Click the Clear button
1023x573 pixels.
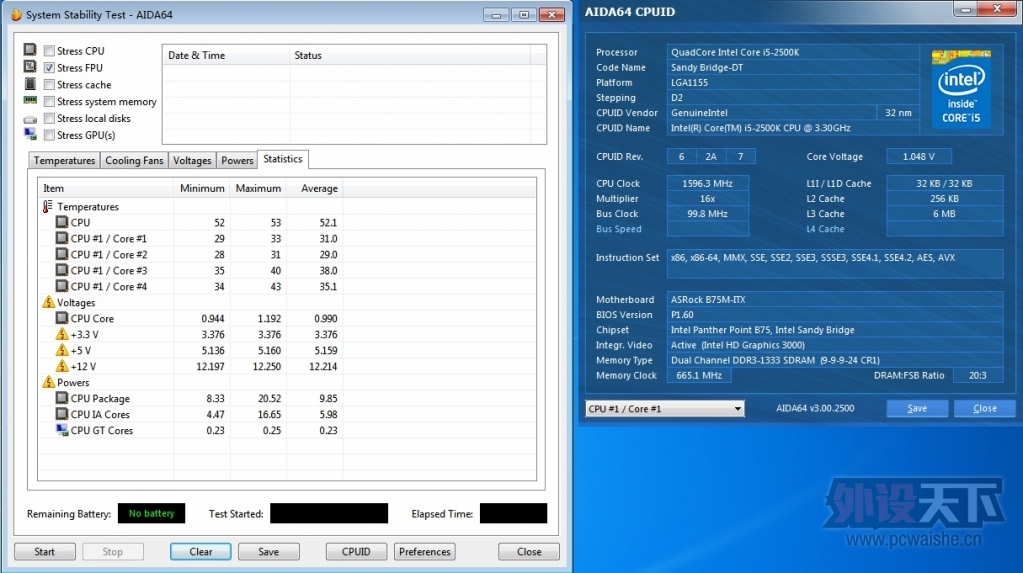tap(200, 551)
